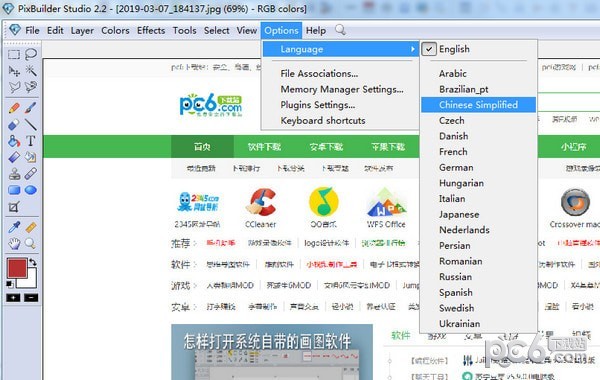Close the open Options menu
The width and height of the screenshot is (600, 380).
pos(281,30)
